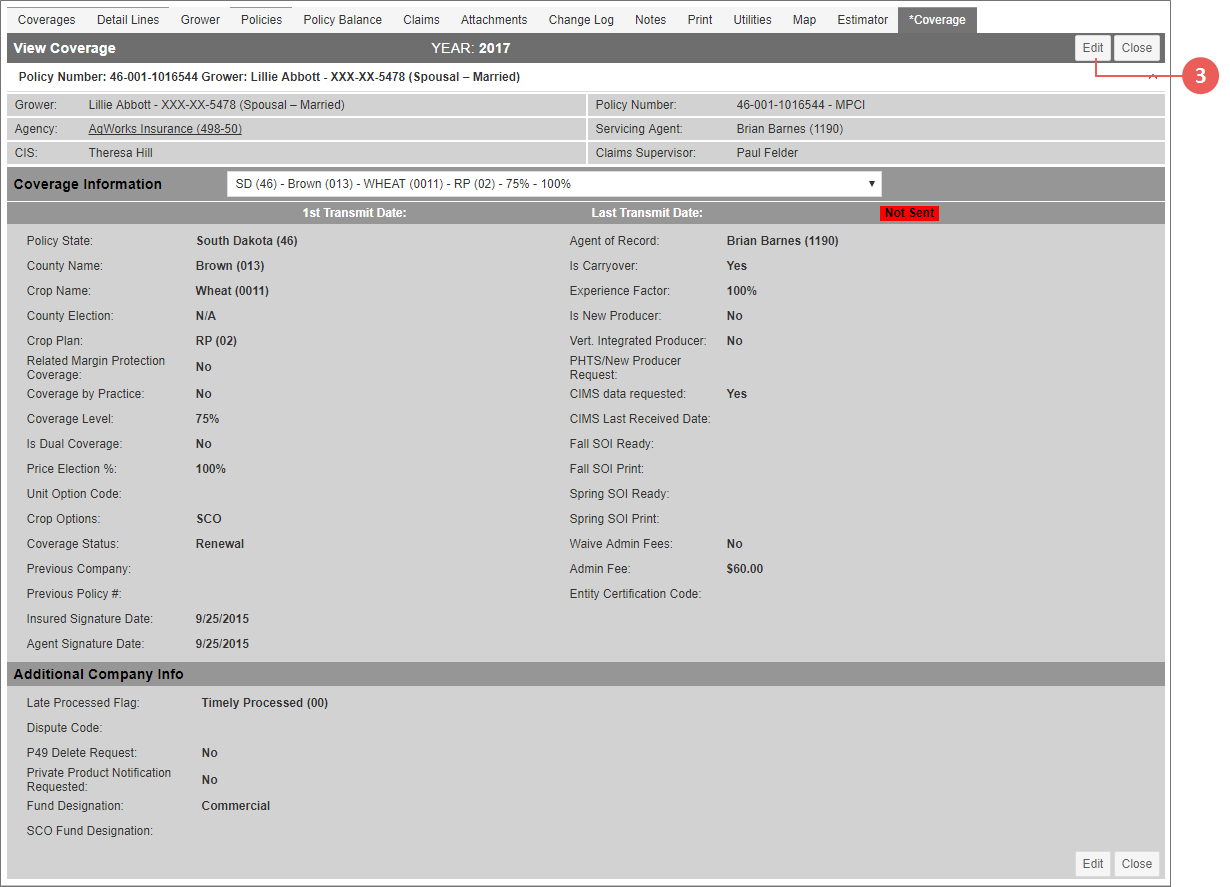Go to the Policies tab
This screenshot has height=887, width=1230.
262,20
